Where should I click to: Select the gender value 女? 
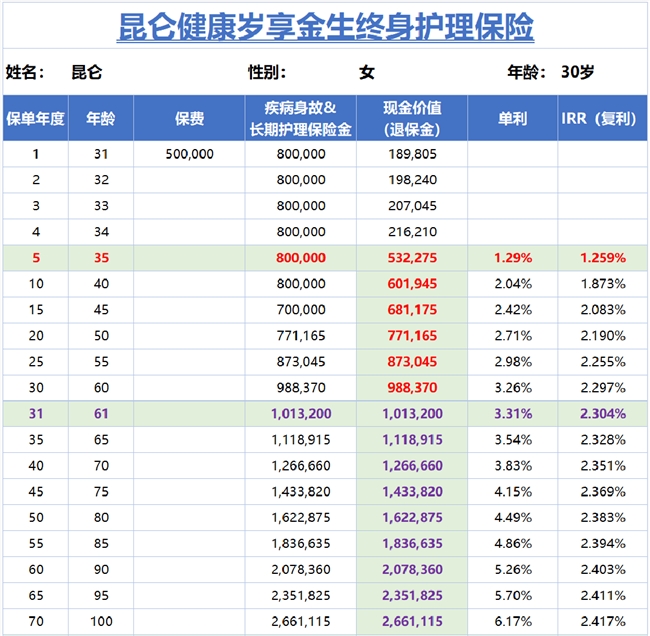point(367,72)
